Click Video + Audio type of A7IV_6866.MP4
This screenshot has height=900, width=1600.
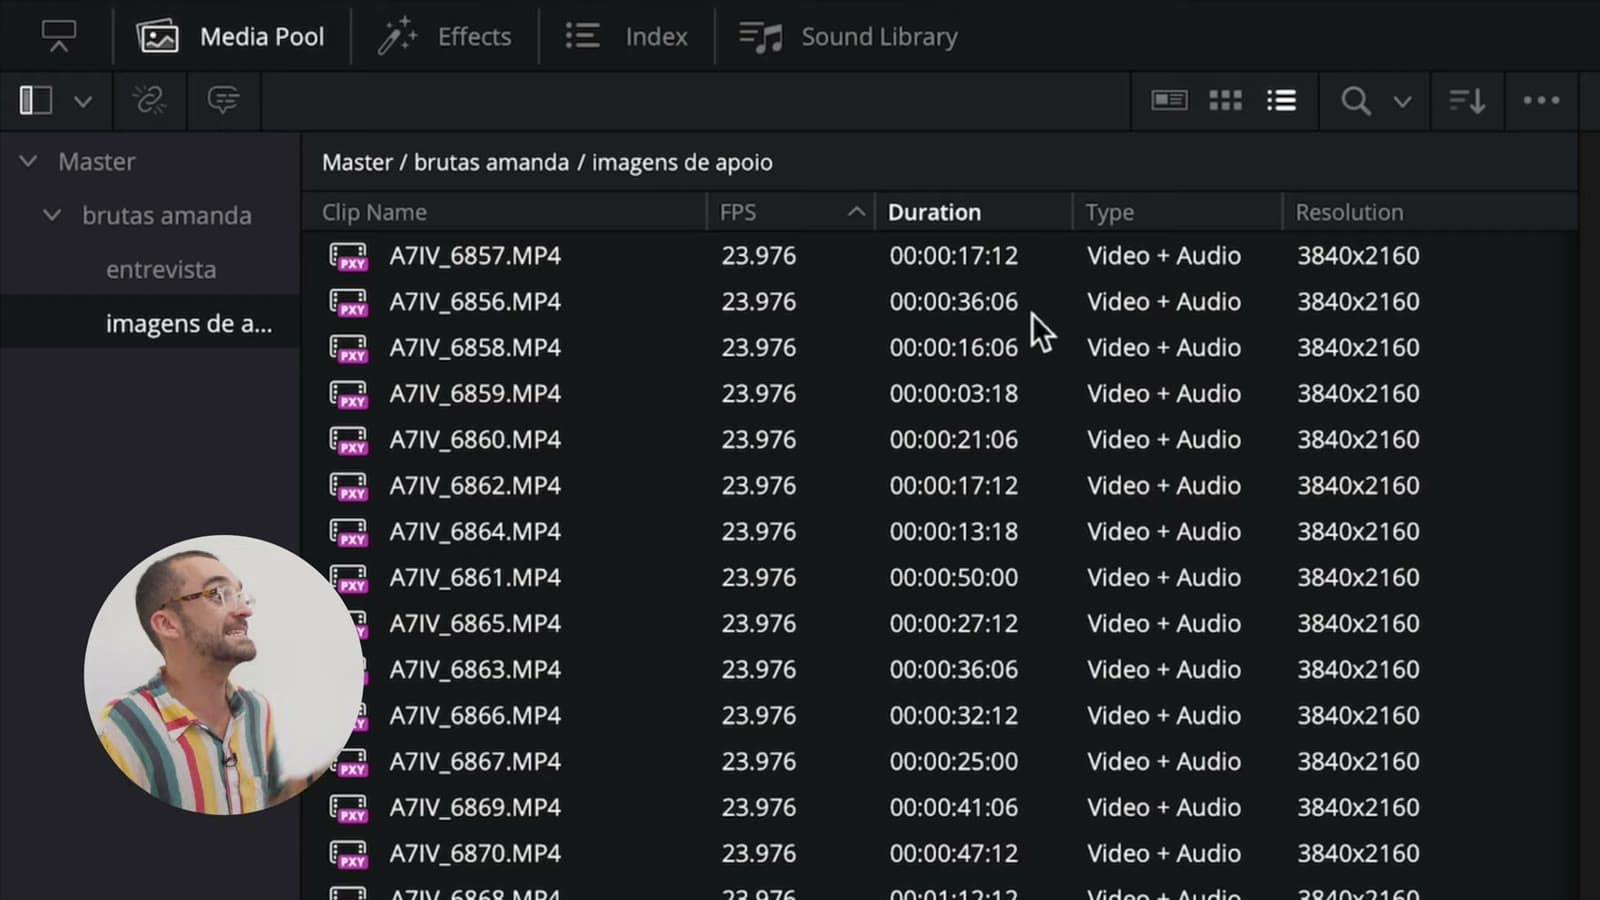point(1164,716)
